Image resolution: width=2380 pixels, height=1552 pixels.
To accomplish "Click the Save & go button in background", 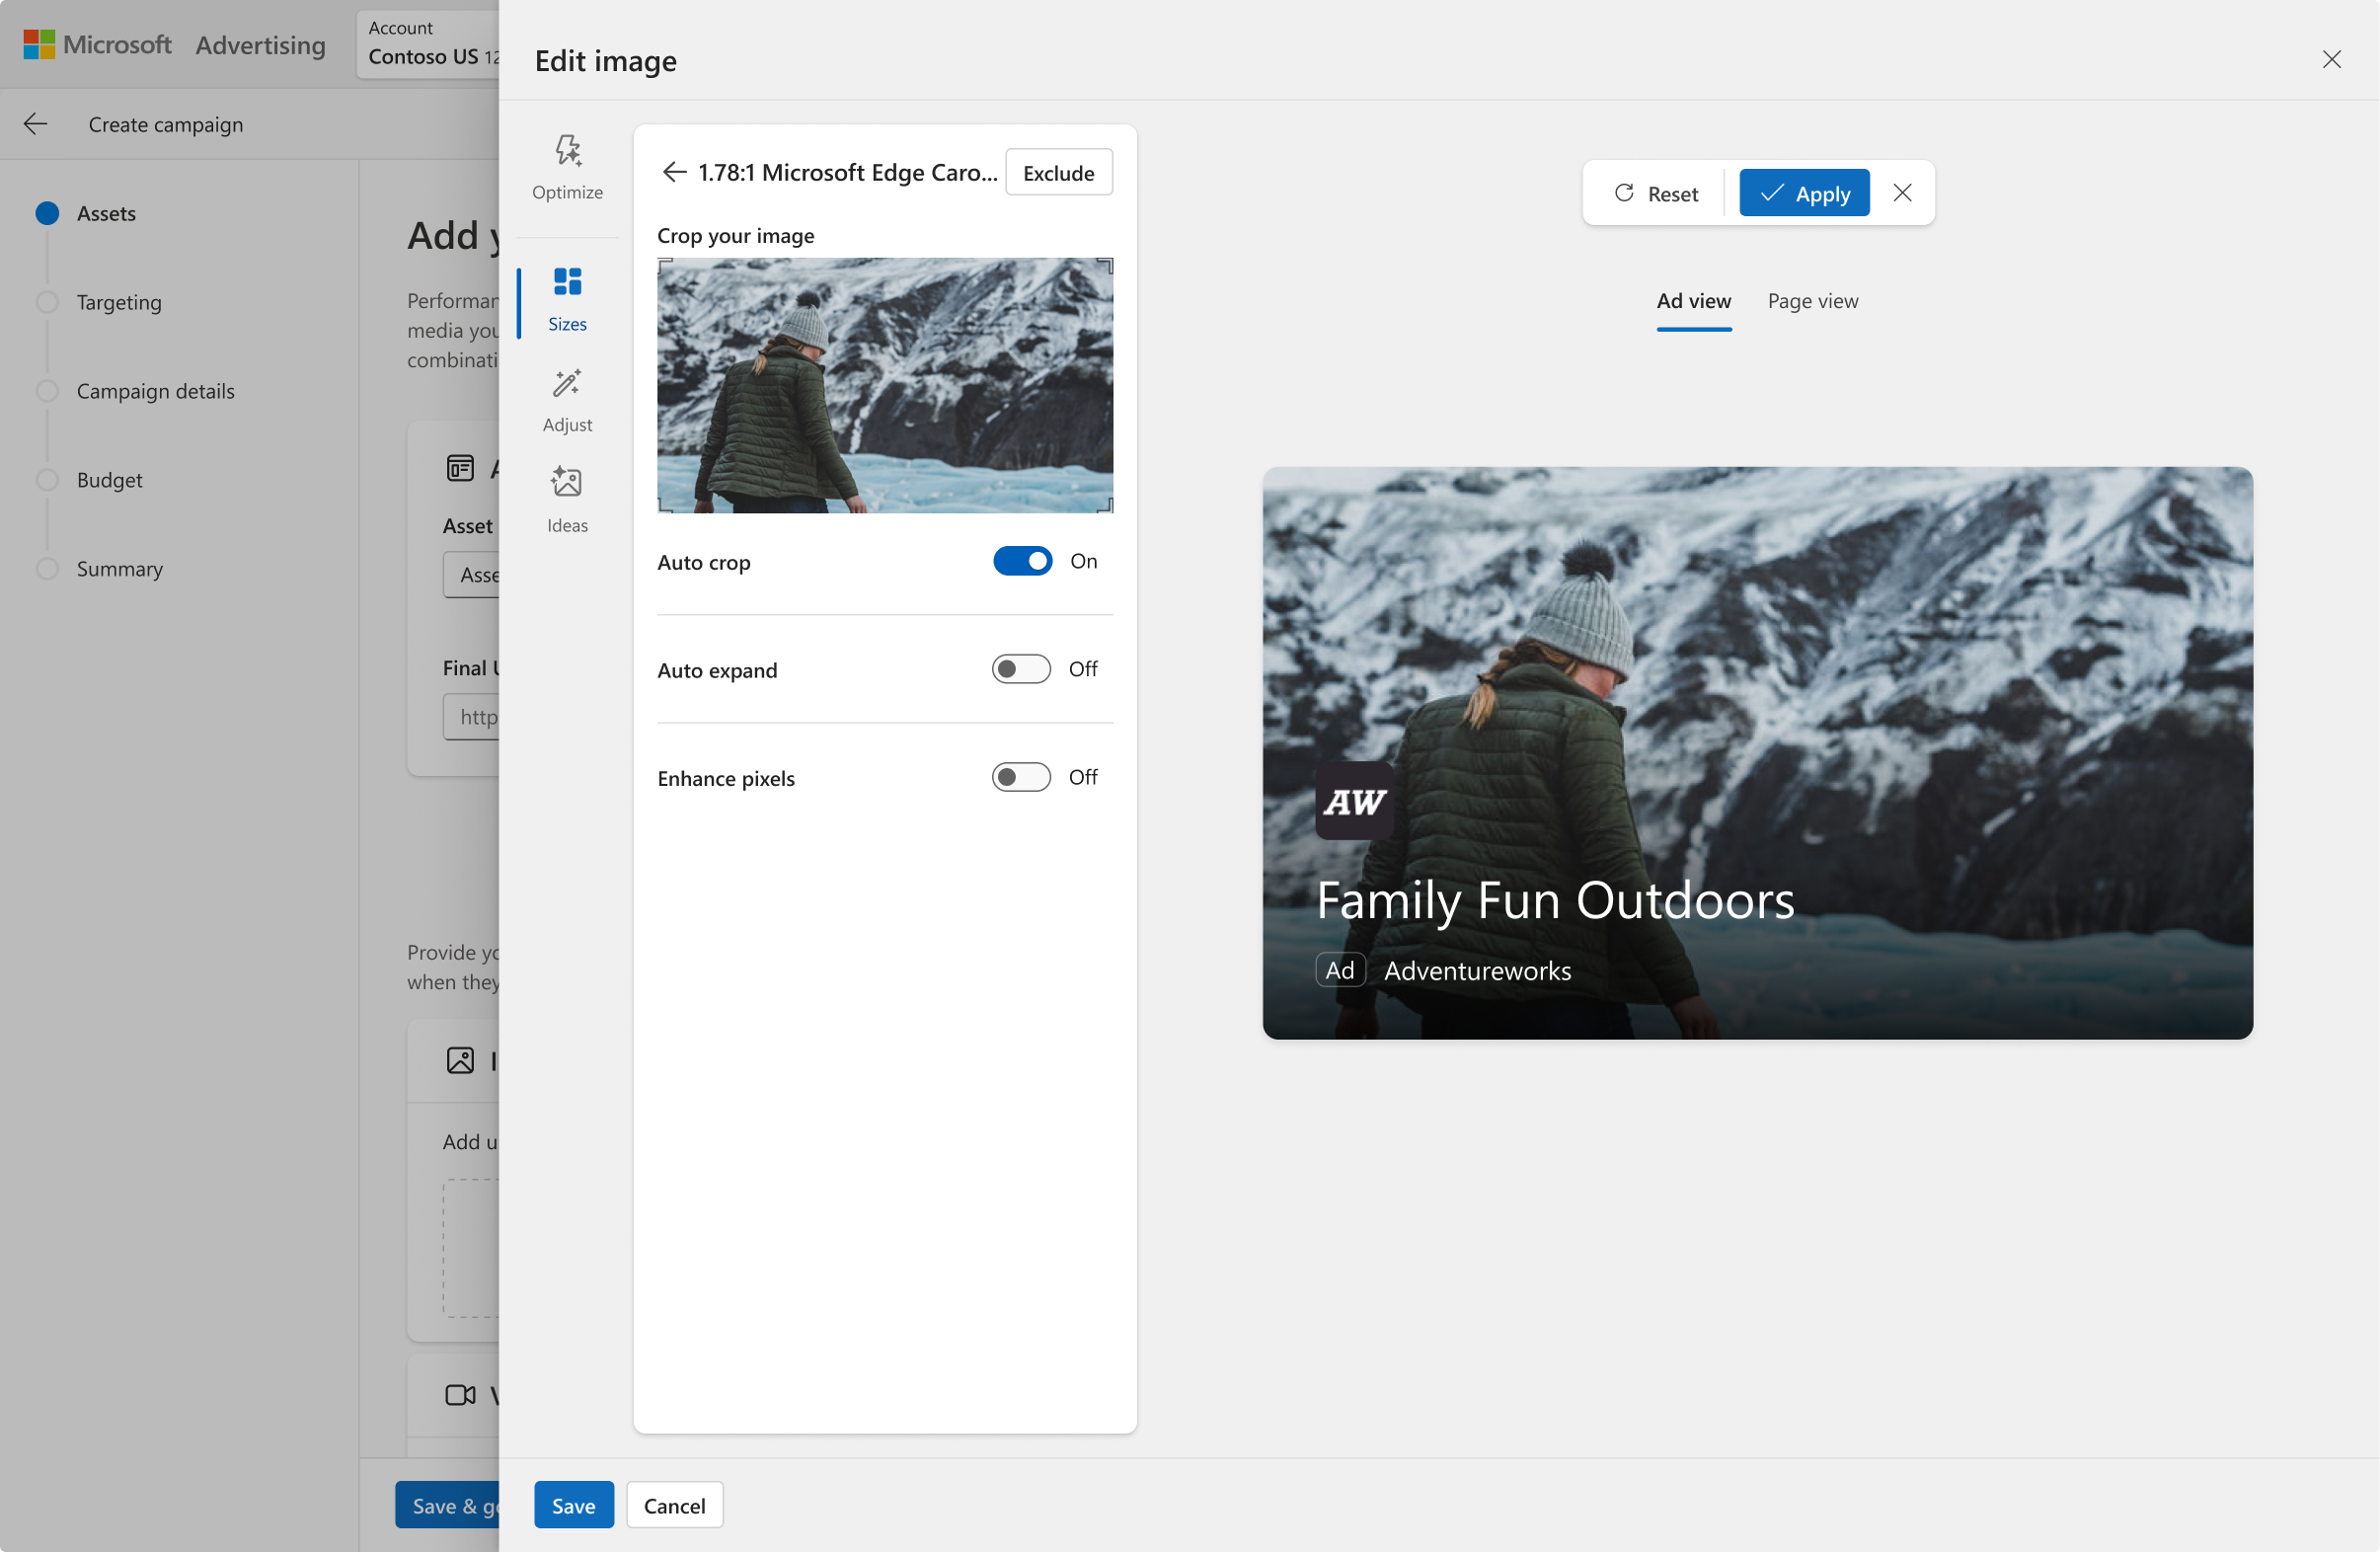I will pyautogui.click(x=447, y=1504).
